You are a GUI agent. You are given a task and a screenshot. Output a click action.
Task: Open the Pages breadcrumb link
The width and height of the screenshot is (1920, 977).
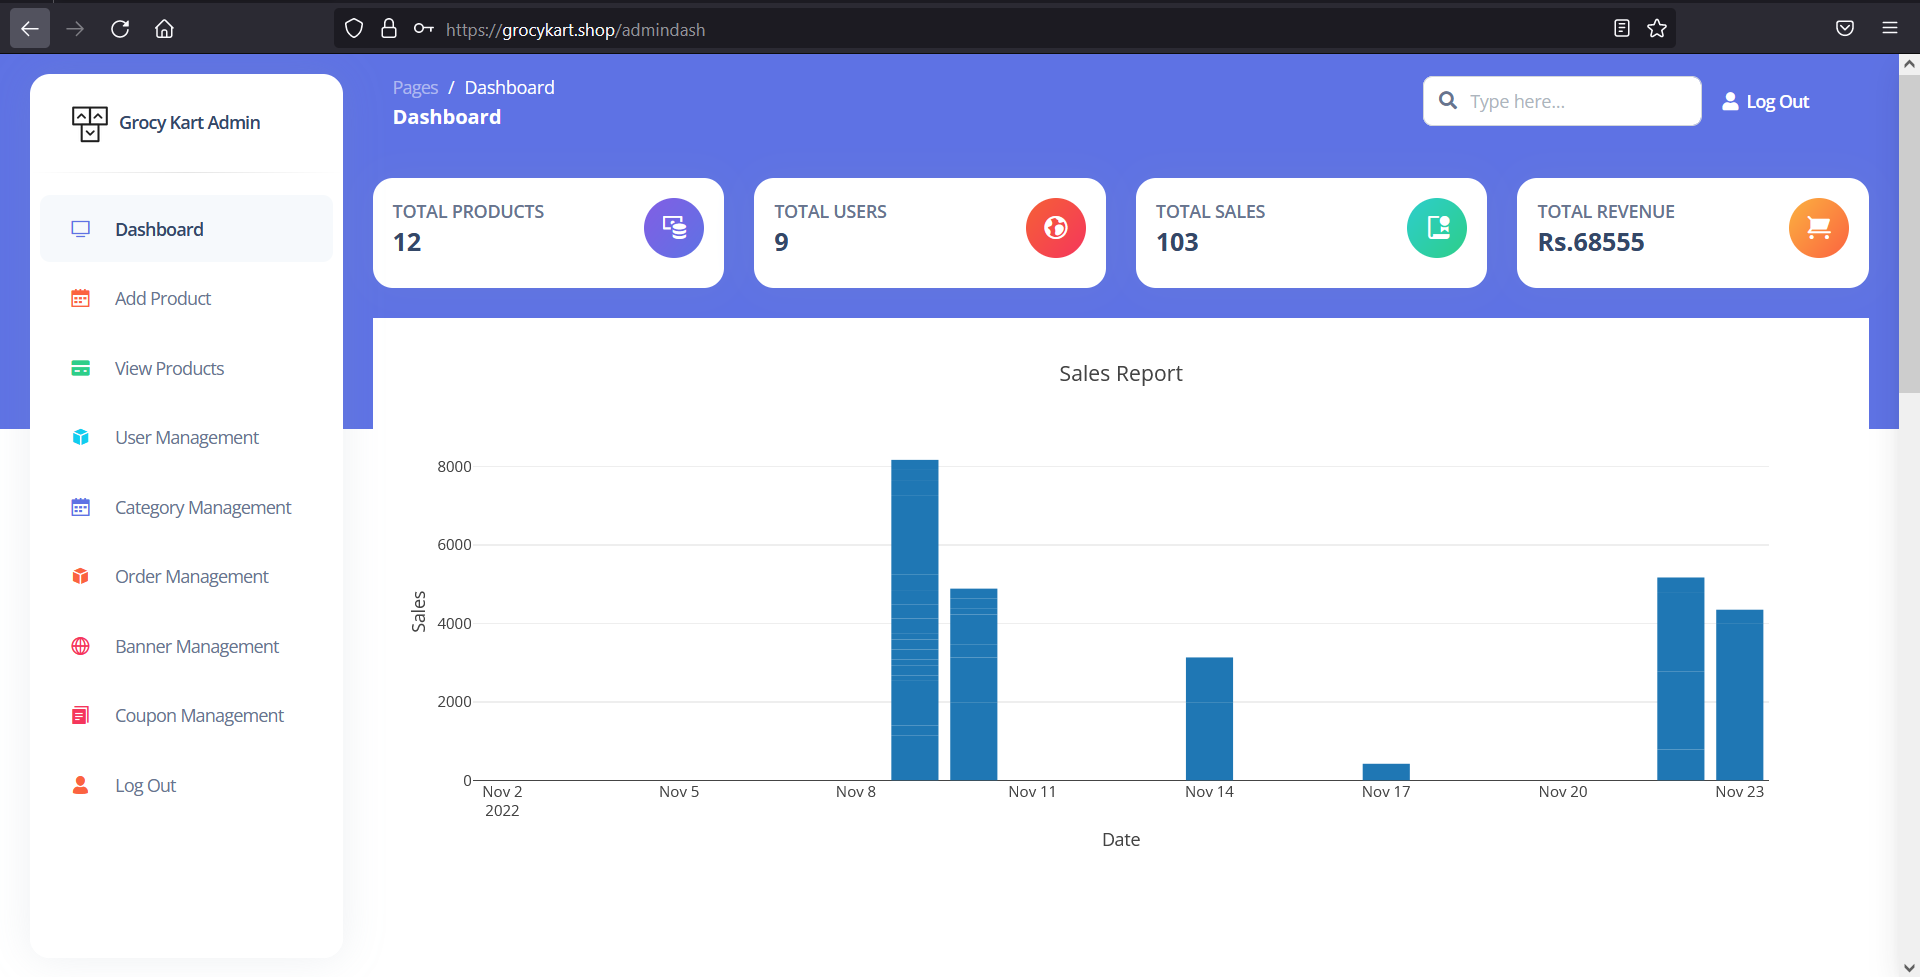click(414, 87)
